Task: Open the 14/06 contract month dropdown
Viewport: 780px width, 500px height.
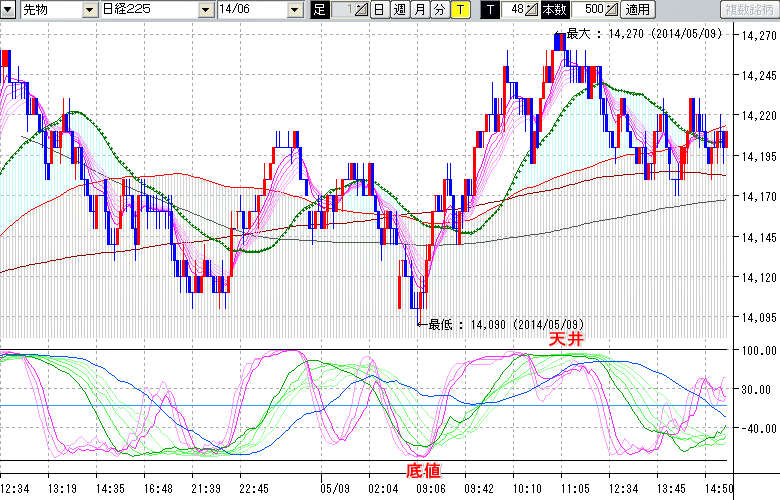Action: [x=294, y=10]
